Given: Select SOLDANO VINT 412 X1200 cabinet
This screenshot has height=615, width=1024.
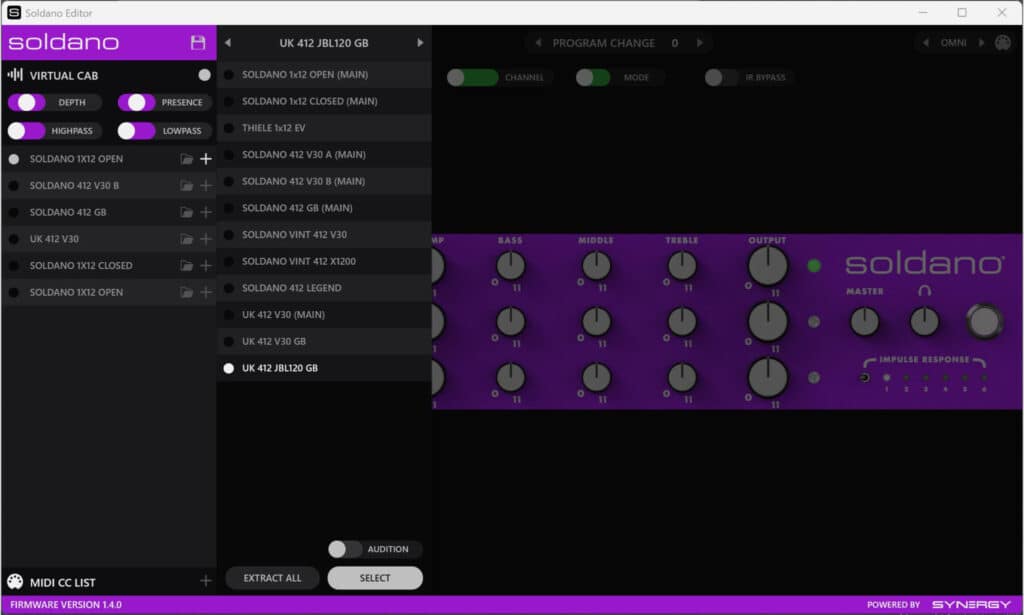Looking at the screenshot, I should 324,261.
